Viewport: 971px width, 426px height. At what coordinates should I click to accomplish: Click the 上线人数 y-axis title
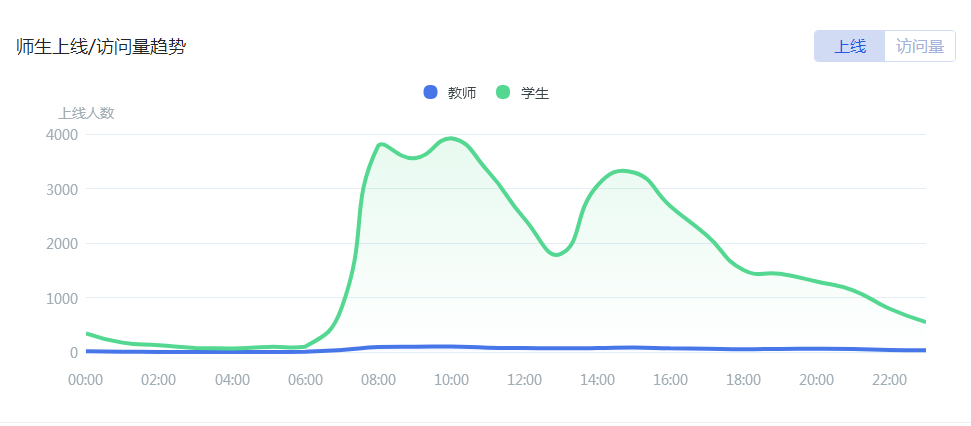(86, 113)
